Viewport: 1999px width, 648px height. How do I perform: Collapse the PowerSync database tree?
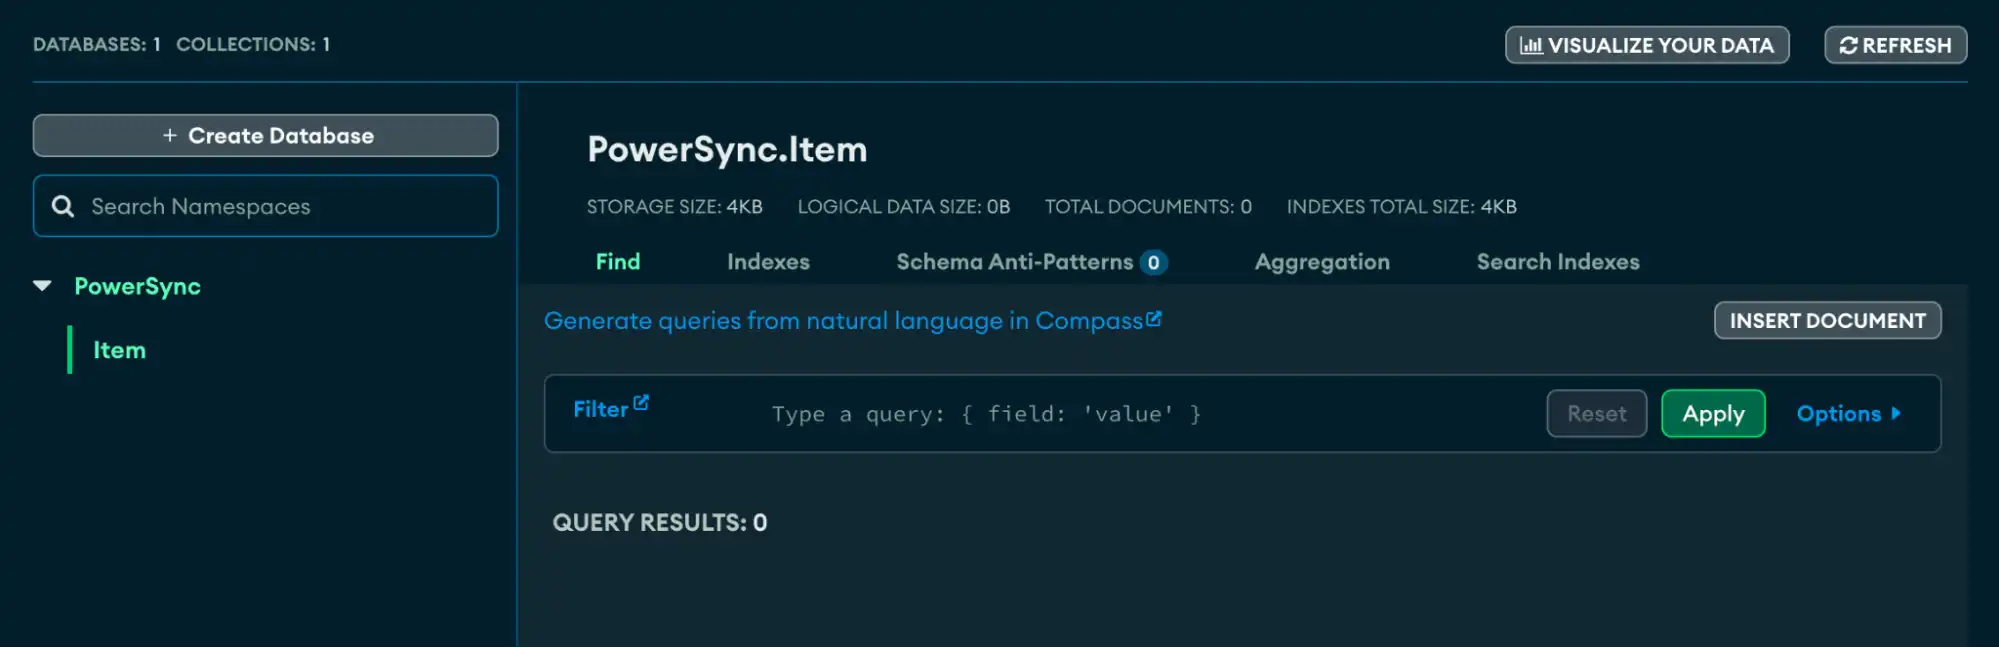[42, 286]
